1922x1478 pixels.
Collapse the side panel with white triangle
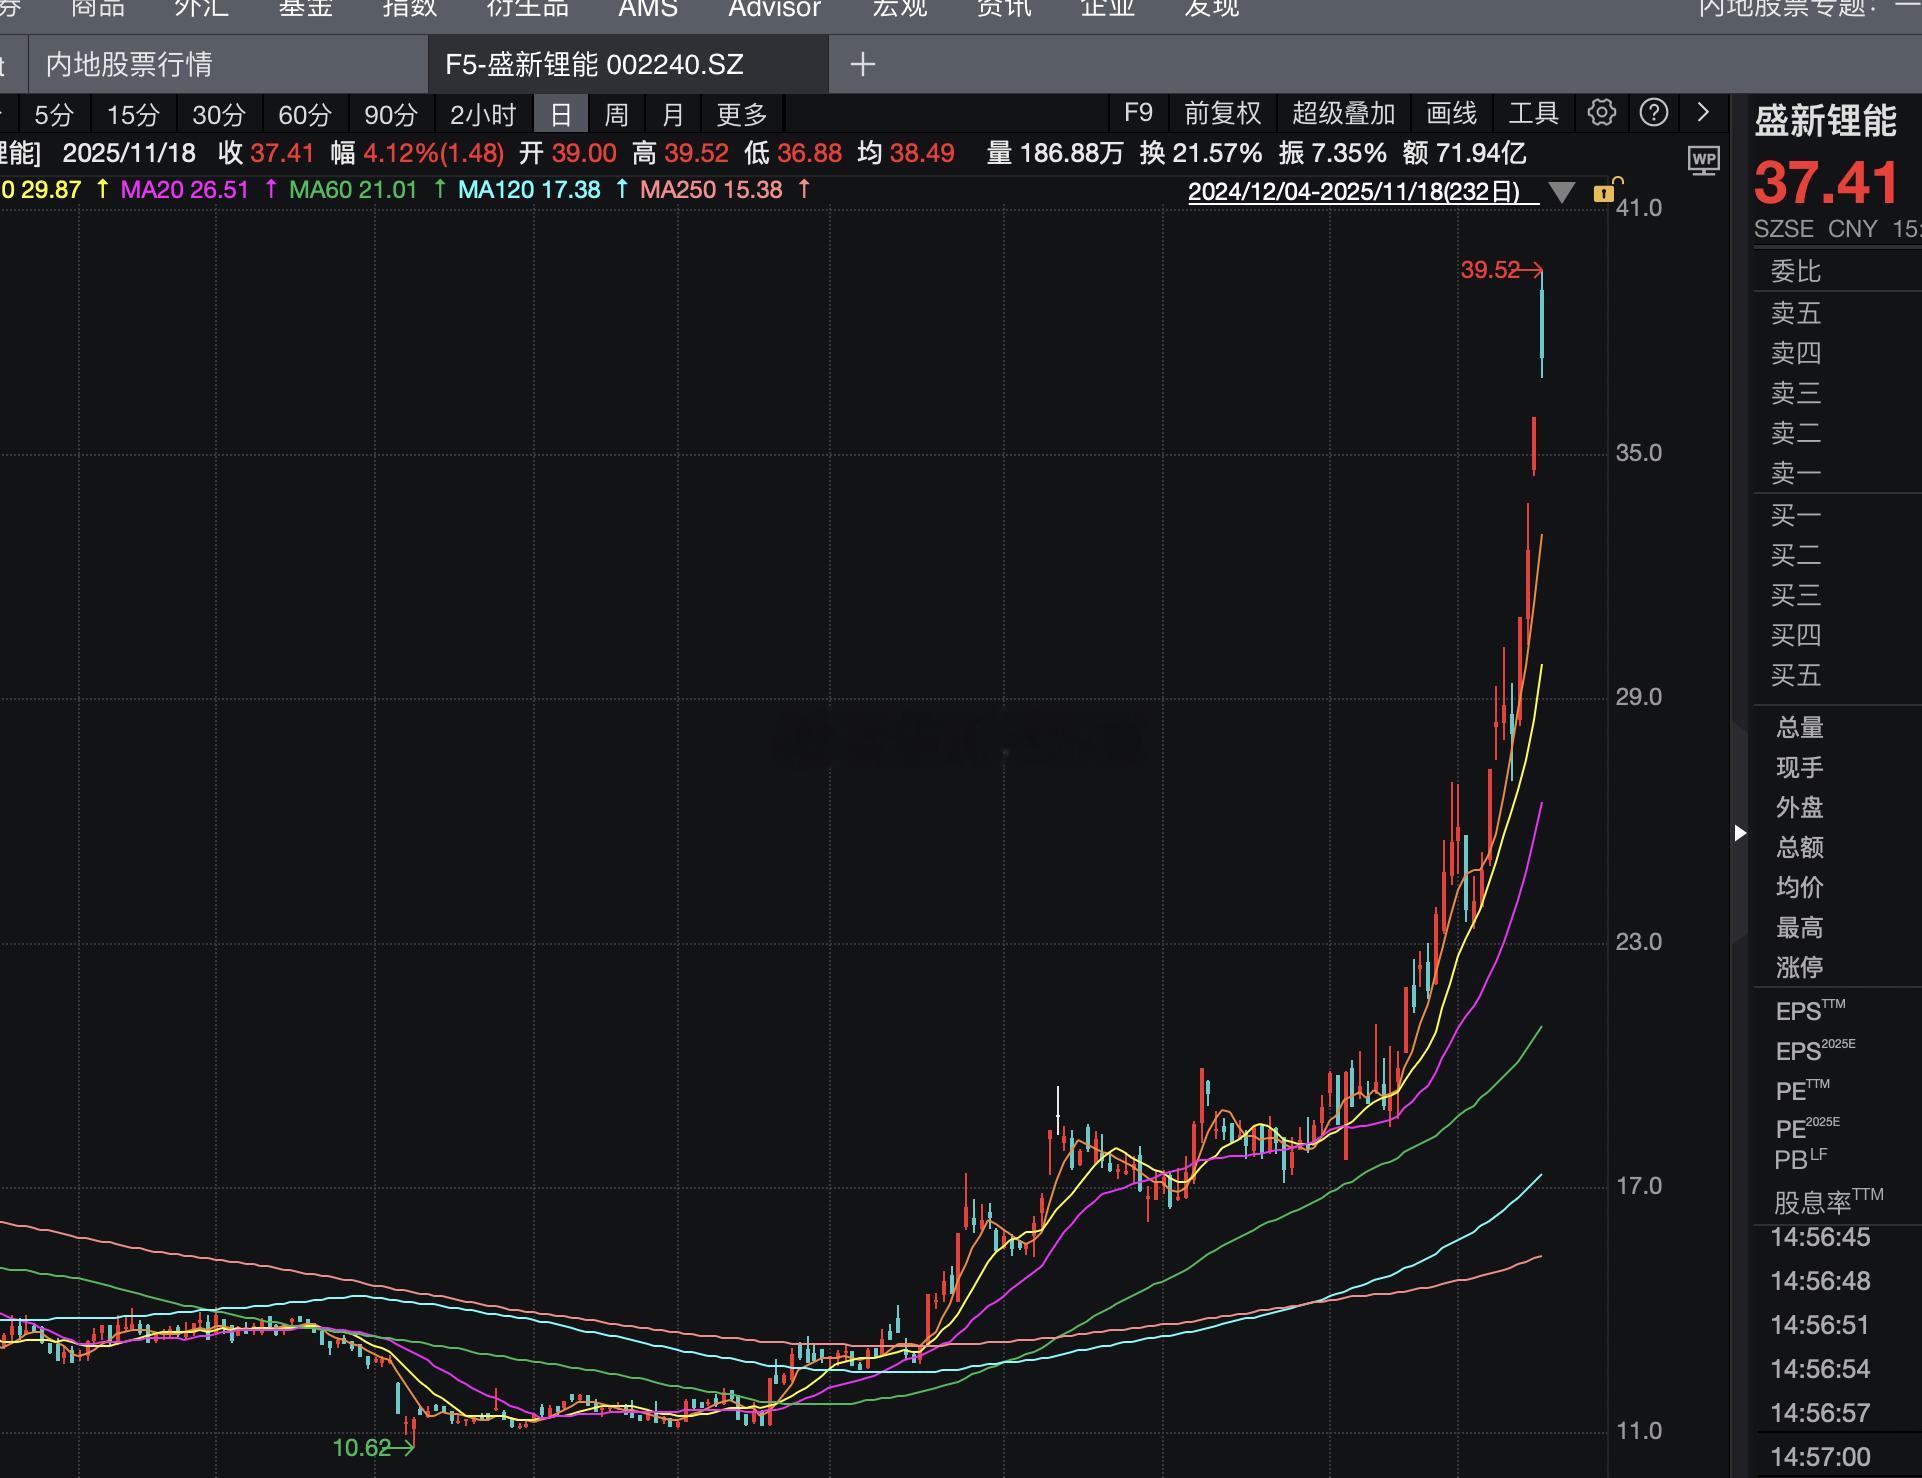tap(1740, 833)
